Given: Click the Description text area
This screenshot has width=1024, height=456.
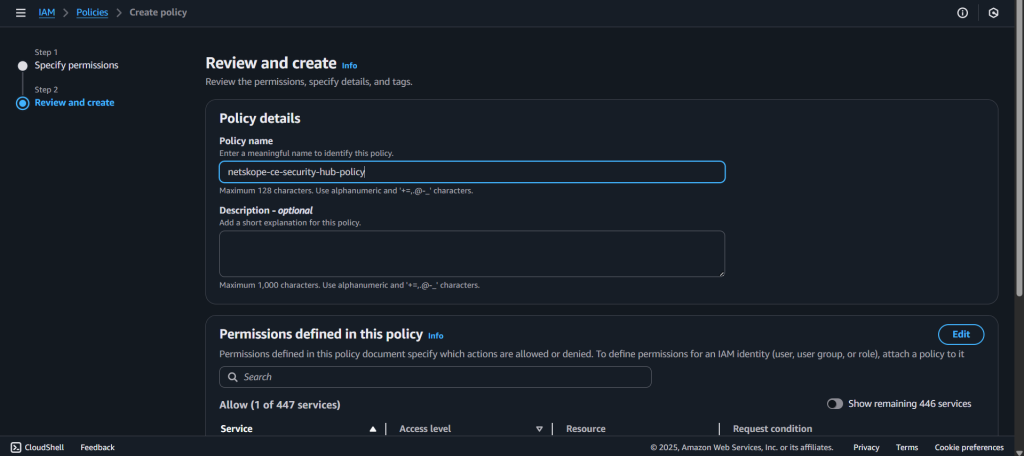Looking at the screenshot, I should [x=472, y=253].
